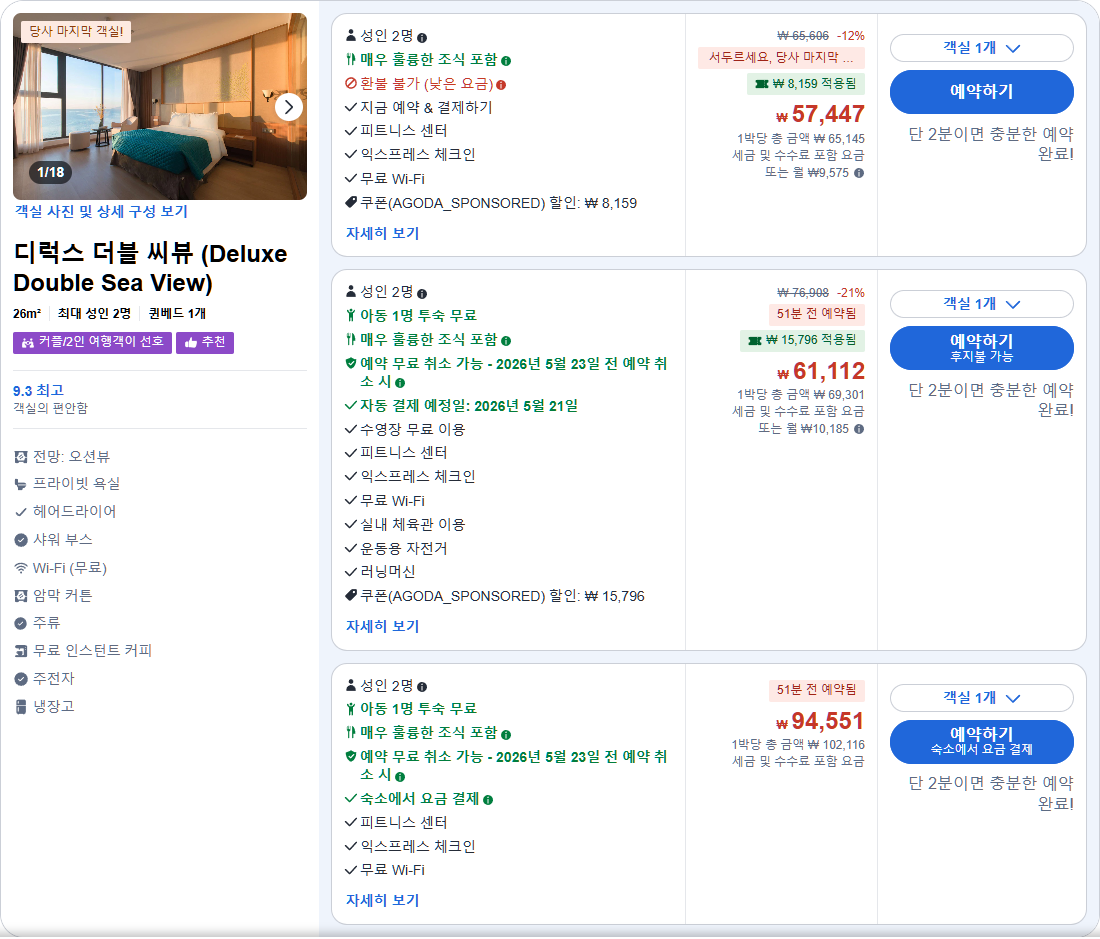Click info icon next to 환불 불가 (낮은 요금)

[501, 85]
